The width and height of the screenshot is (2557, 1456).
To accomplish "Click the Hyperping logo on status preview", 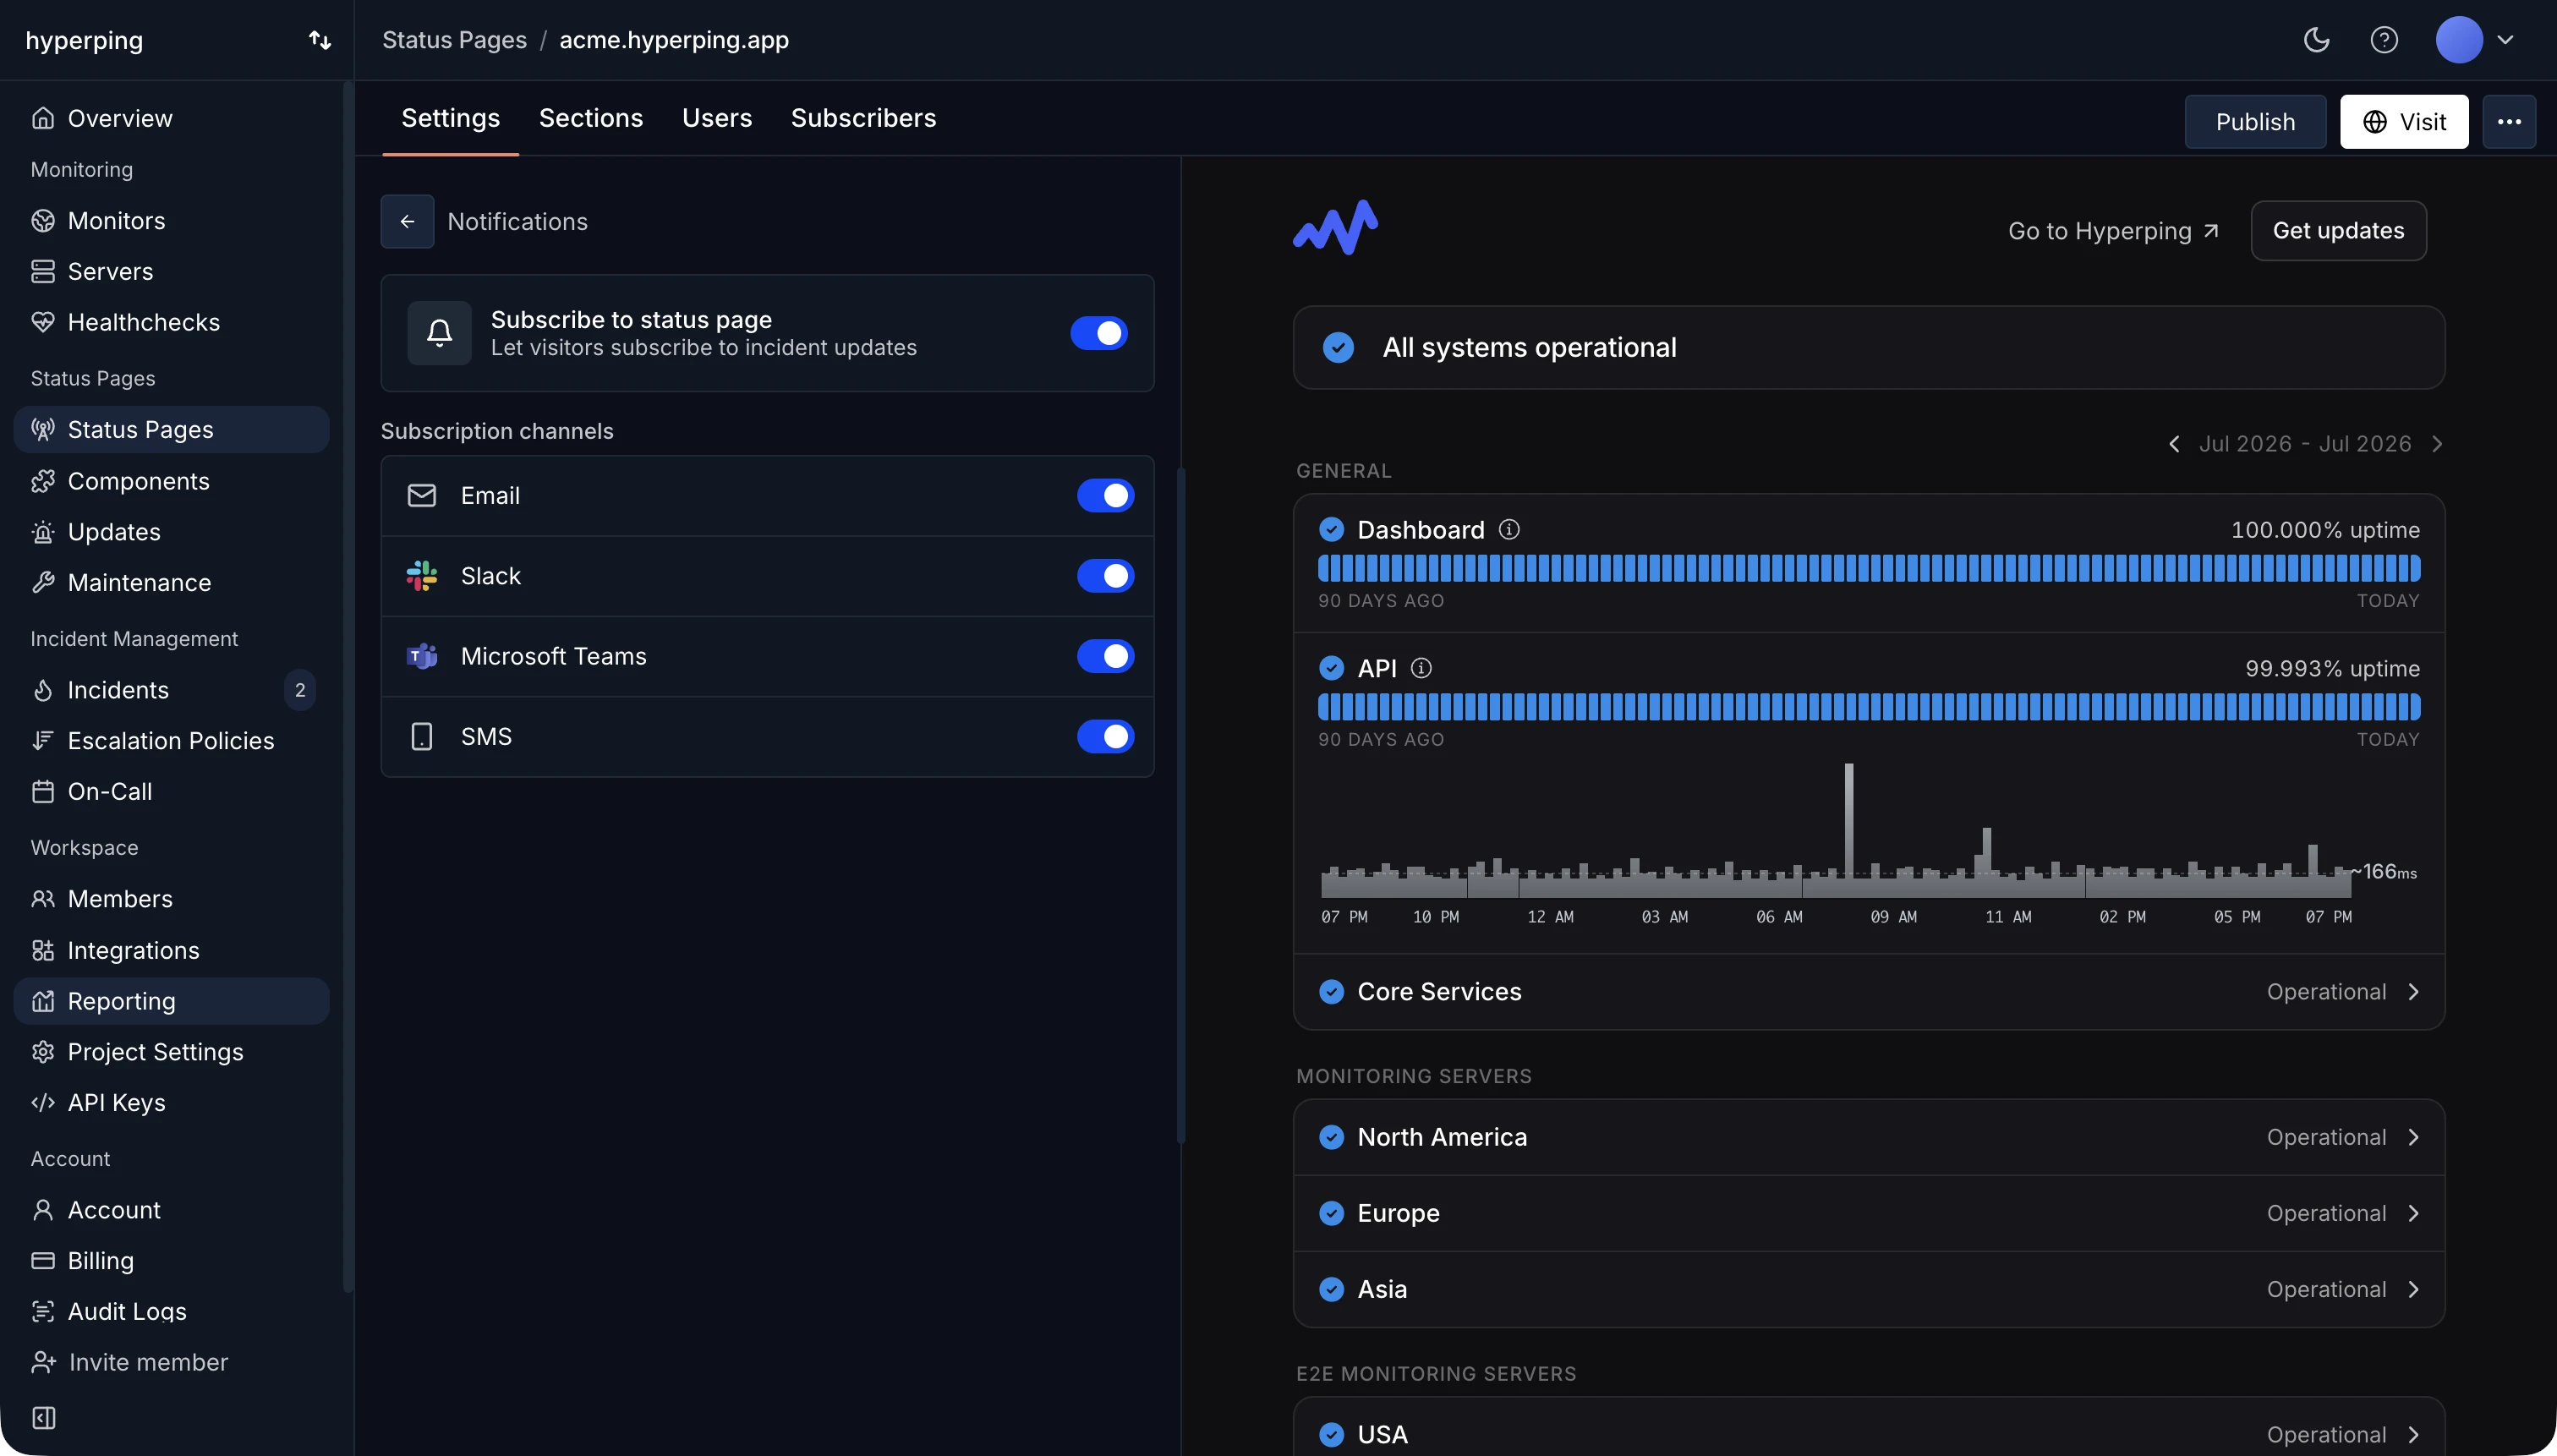I will (1335, 228).
